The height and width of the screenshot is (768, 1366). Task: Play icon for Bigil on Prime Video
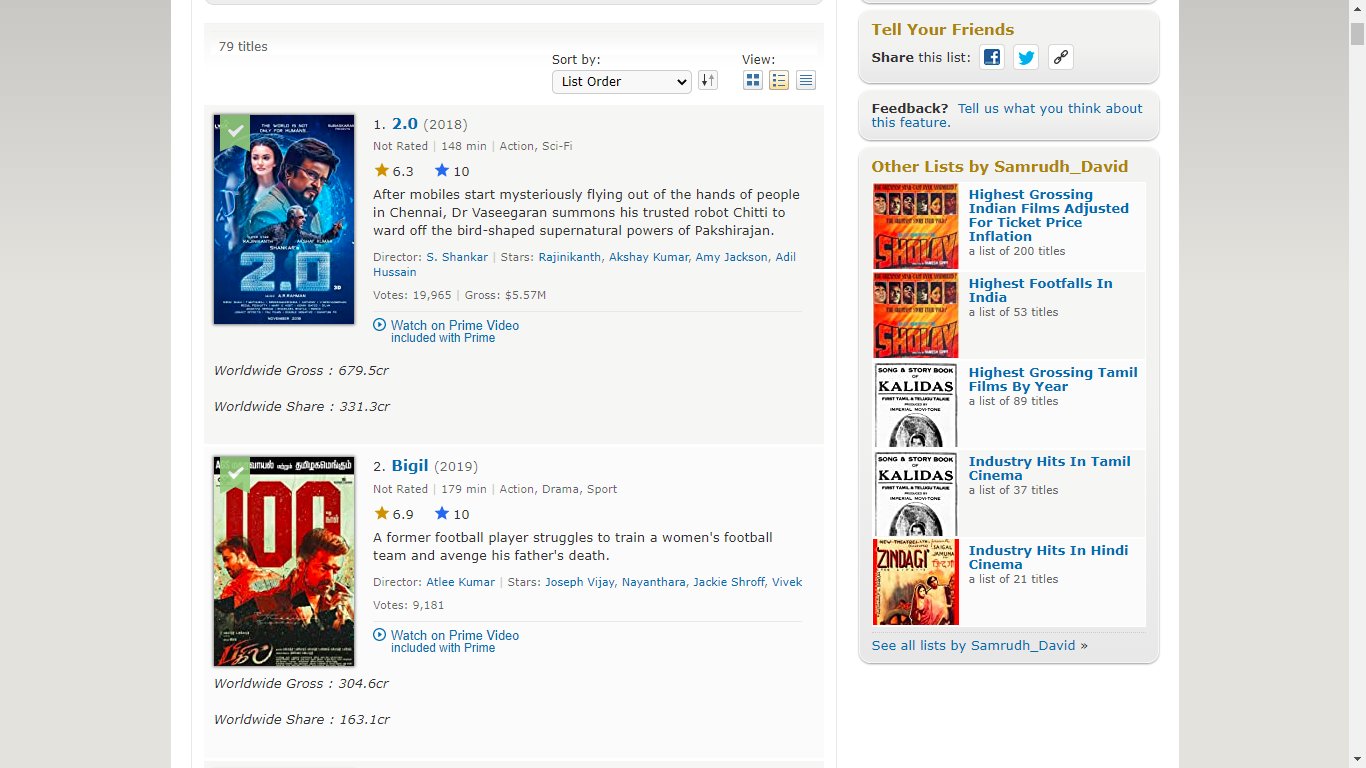tap(380, 635)
